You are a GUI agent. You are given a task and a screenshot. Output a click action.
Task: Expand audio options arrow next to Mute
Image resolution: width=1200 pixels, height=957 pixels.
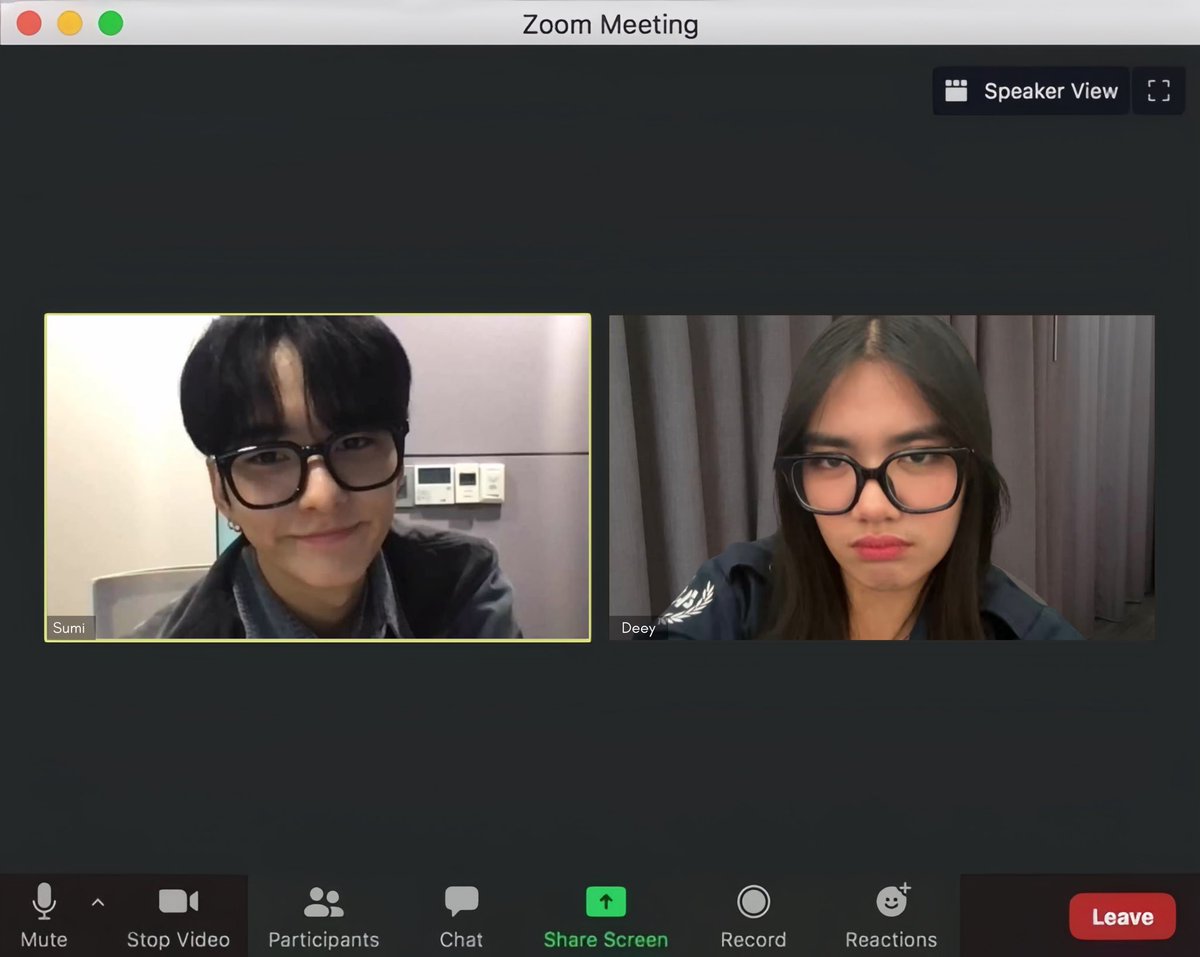tap(97, 902)
